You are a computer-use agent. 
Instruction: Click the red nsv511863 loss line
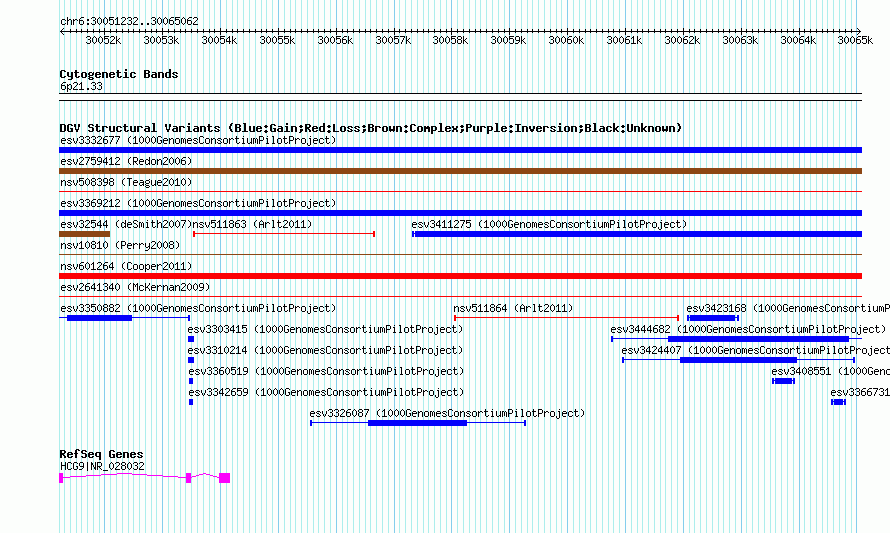click(284, 234)
